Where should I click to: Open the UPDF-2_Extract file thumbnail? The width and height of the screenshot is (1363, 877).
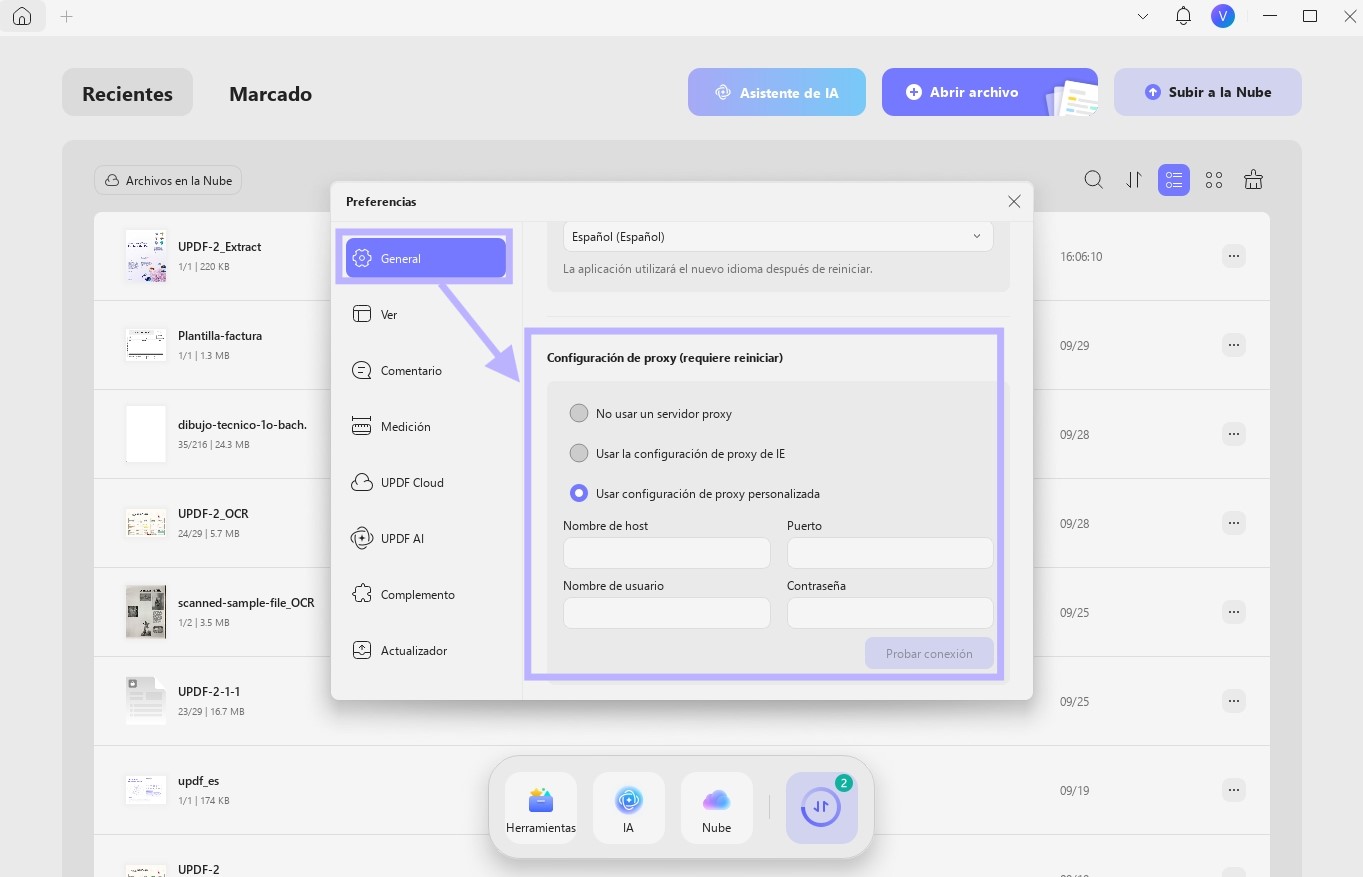coord(146,256)
